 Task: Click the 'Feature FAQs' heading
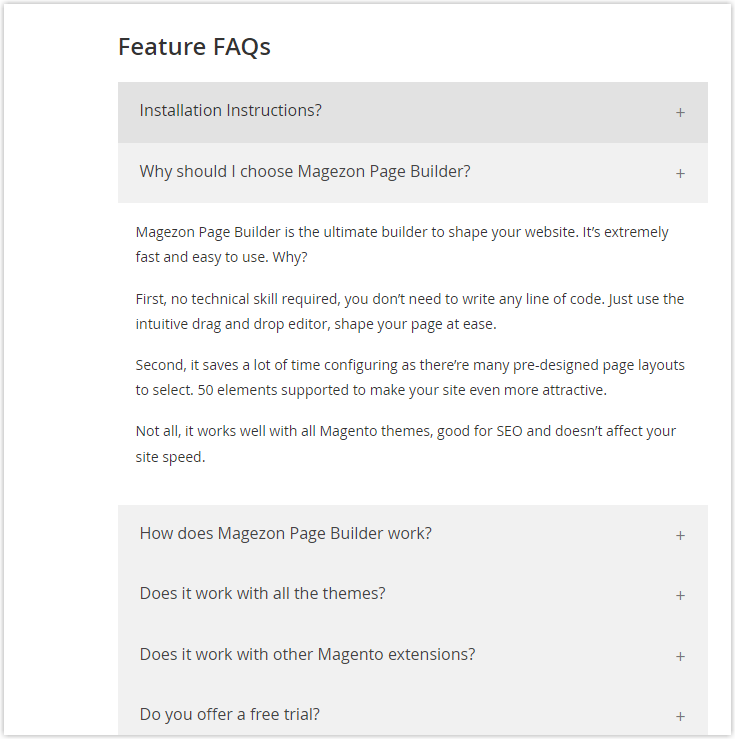tap(194, 47)
